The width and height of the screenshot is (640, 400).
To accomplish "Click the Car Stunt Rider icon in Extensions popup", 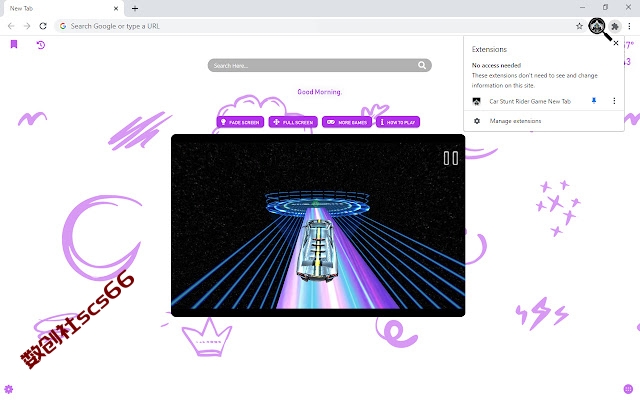I will [476, 101].
